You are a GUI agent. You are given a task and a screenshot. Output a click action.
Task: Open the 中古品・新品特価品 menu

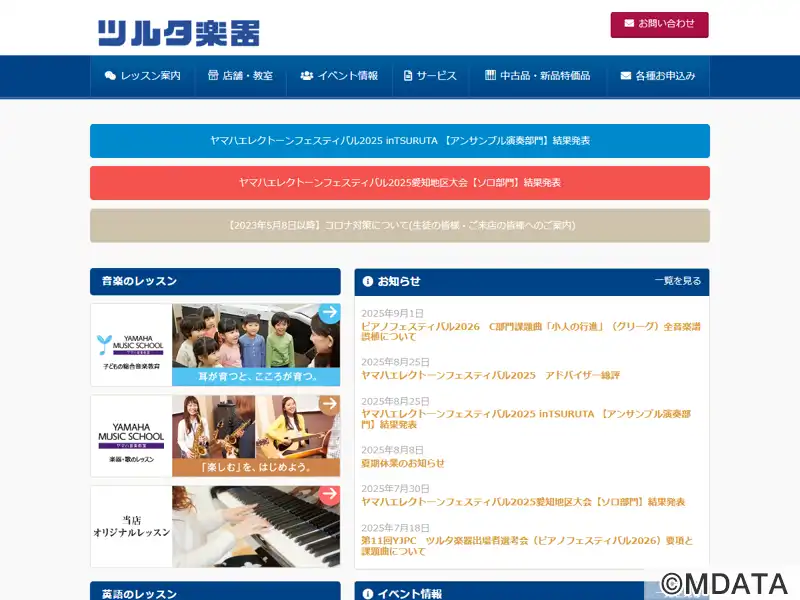(x=538, y=76)
